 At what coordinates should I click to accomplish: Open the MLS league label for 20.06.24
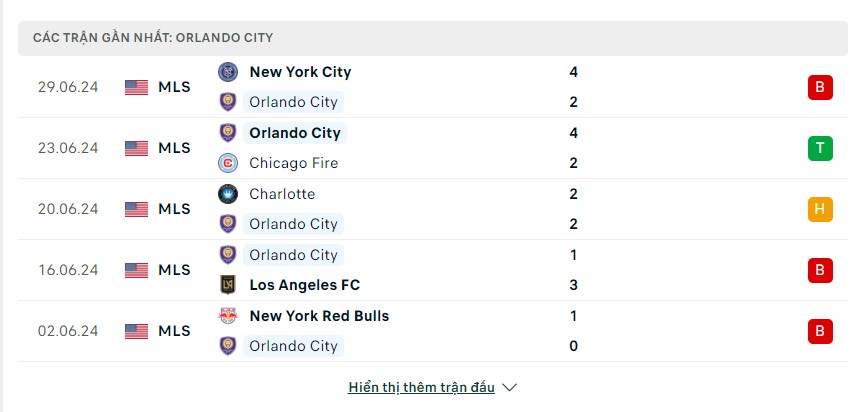(x=174, y=209)
